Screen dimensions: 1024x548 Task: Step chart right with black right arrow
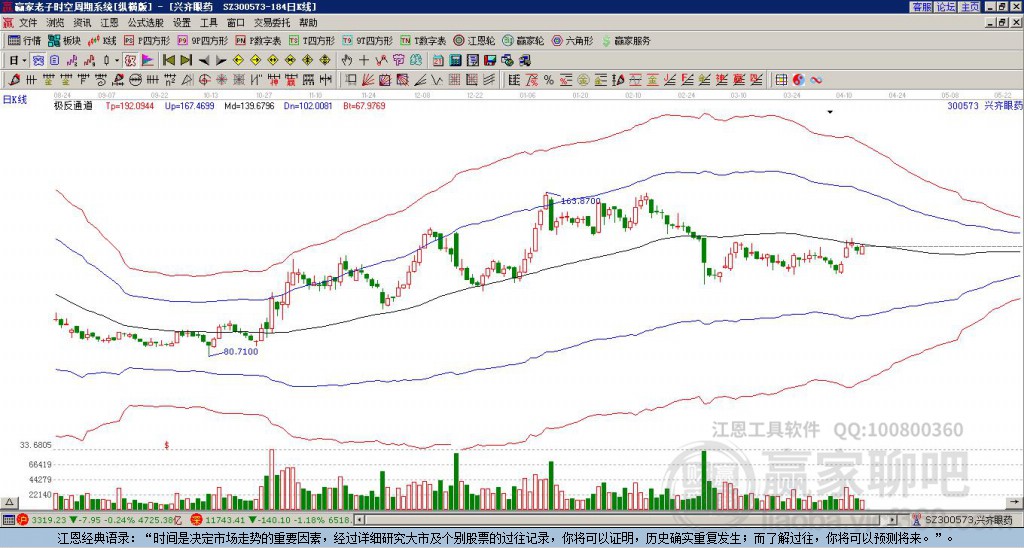point(221,60)
